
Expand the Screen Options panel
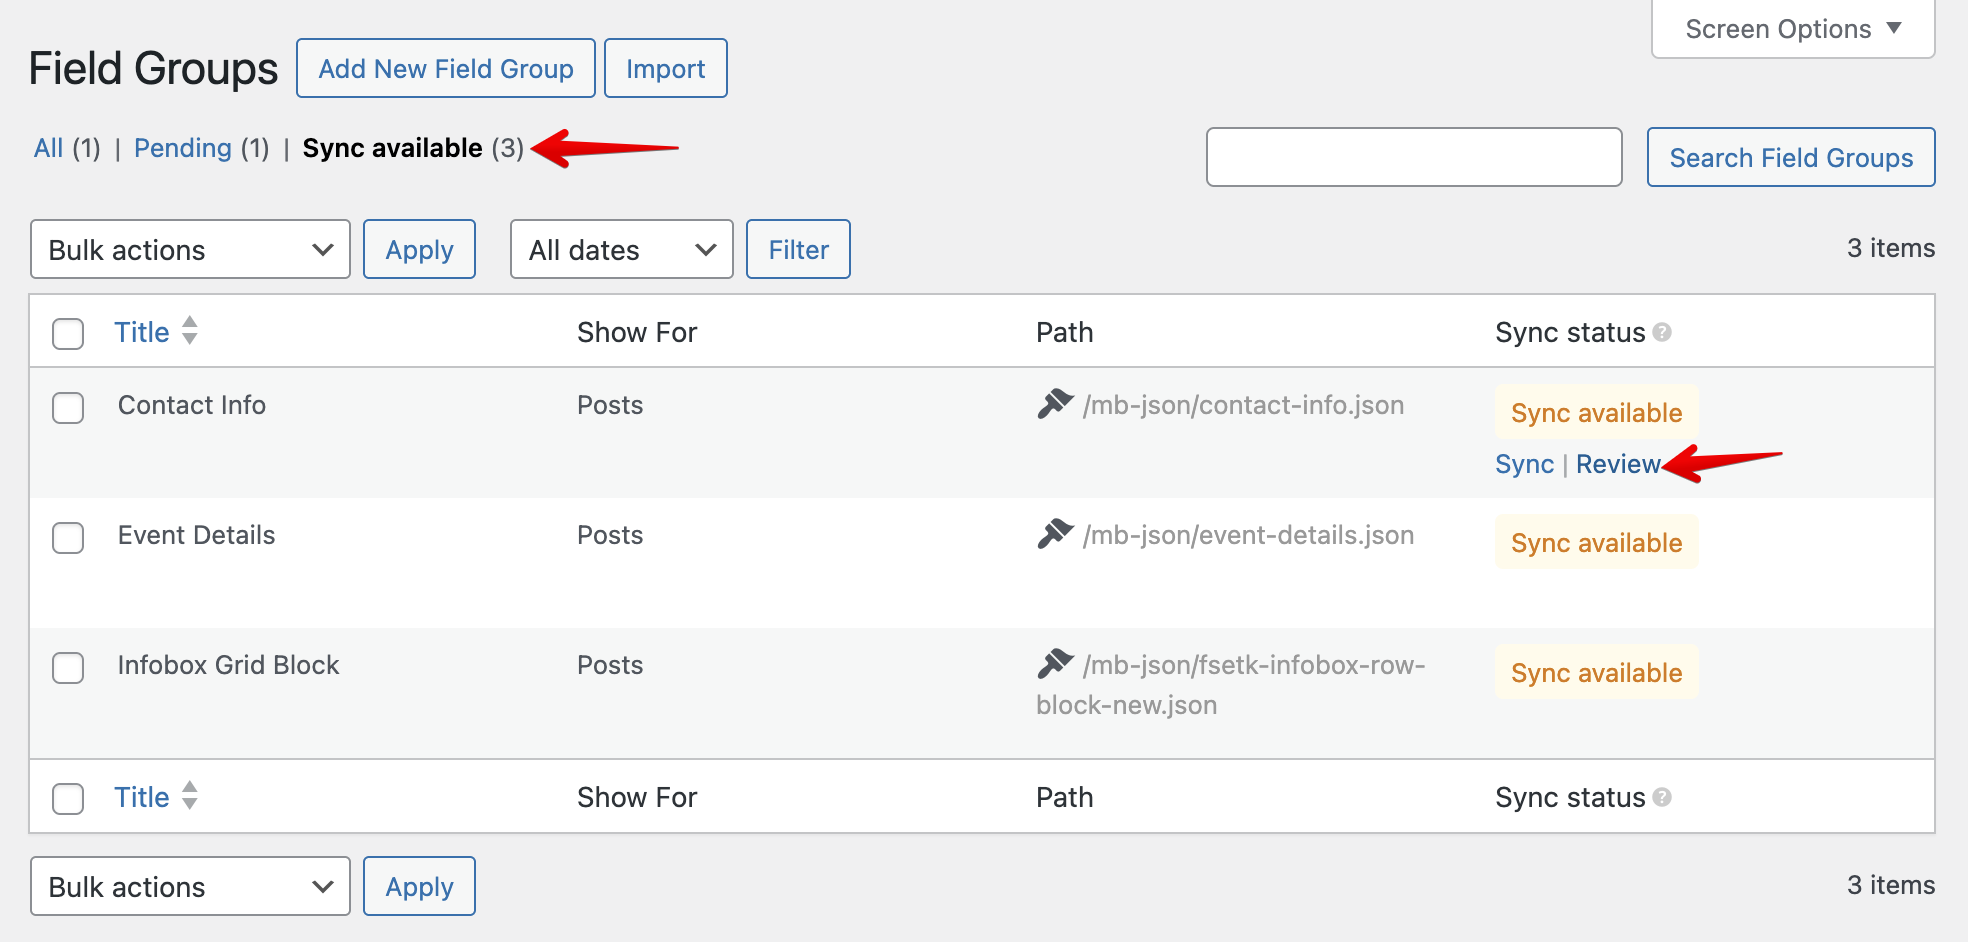coord(1792,29)
